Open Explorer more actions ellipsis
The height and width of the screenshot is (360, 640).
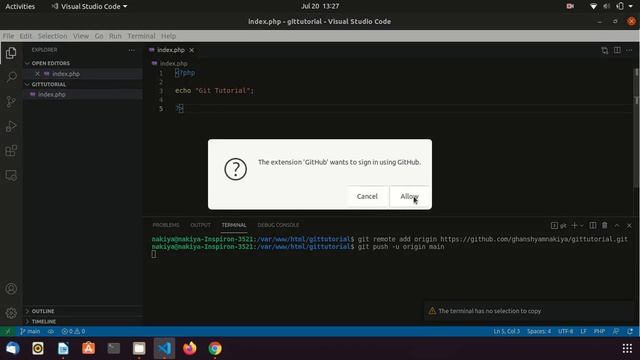pos(131,50)
